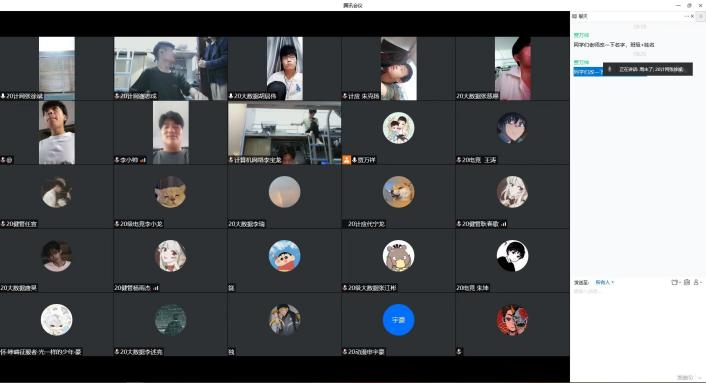
Task: Open the 所有人 recipient dropdown
Action: click(604, 282)
